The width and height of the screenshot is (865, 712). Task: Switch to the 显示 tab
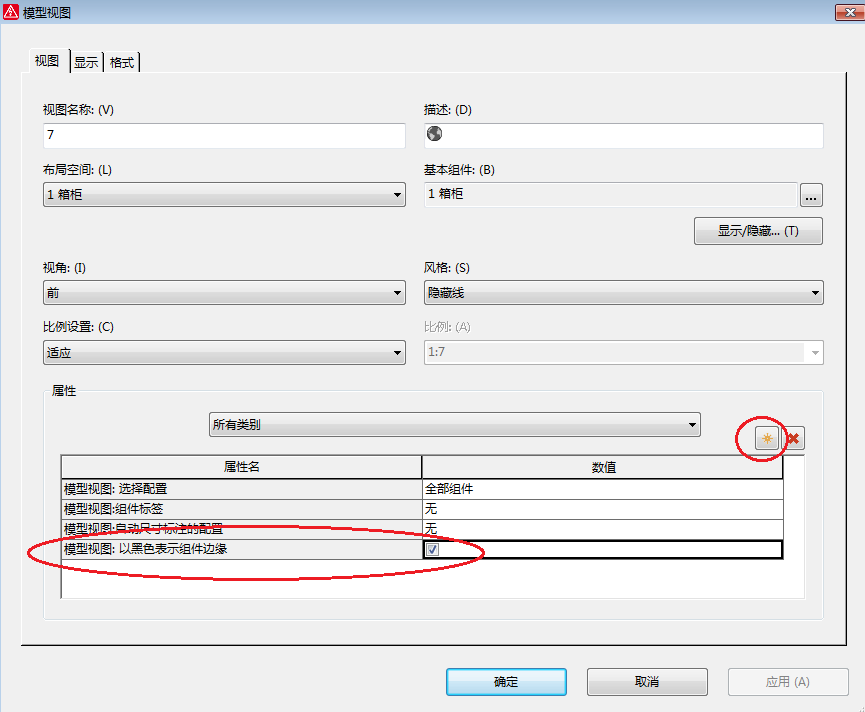86,62
